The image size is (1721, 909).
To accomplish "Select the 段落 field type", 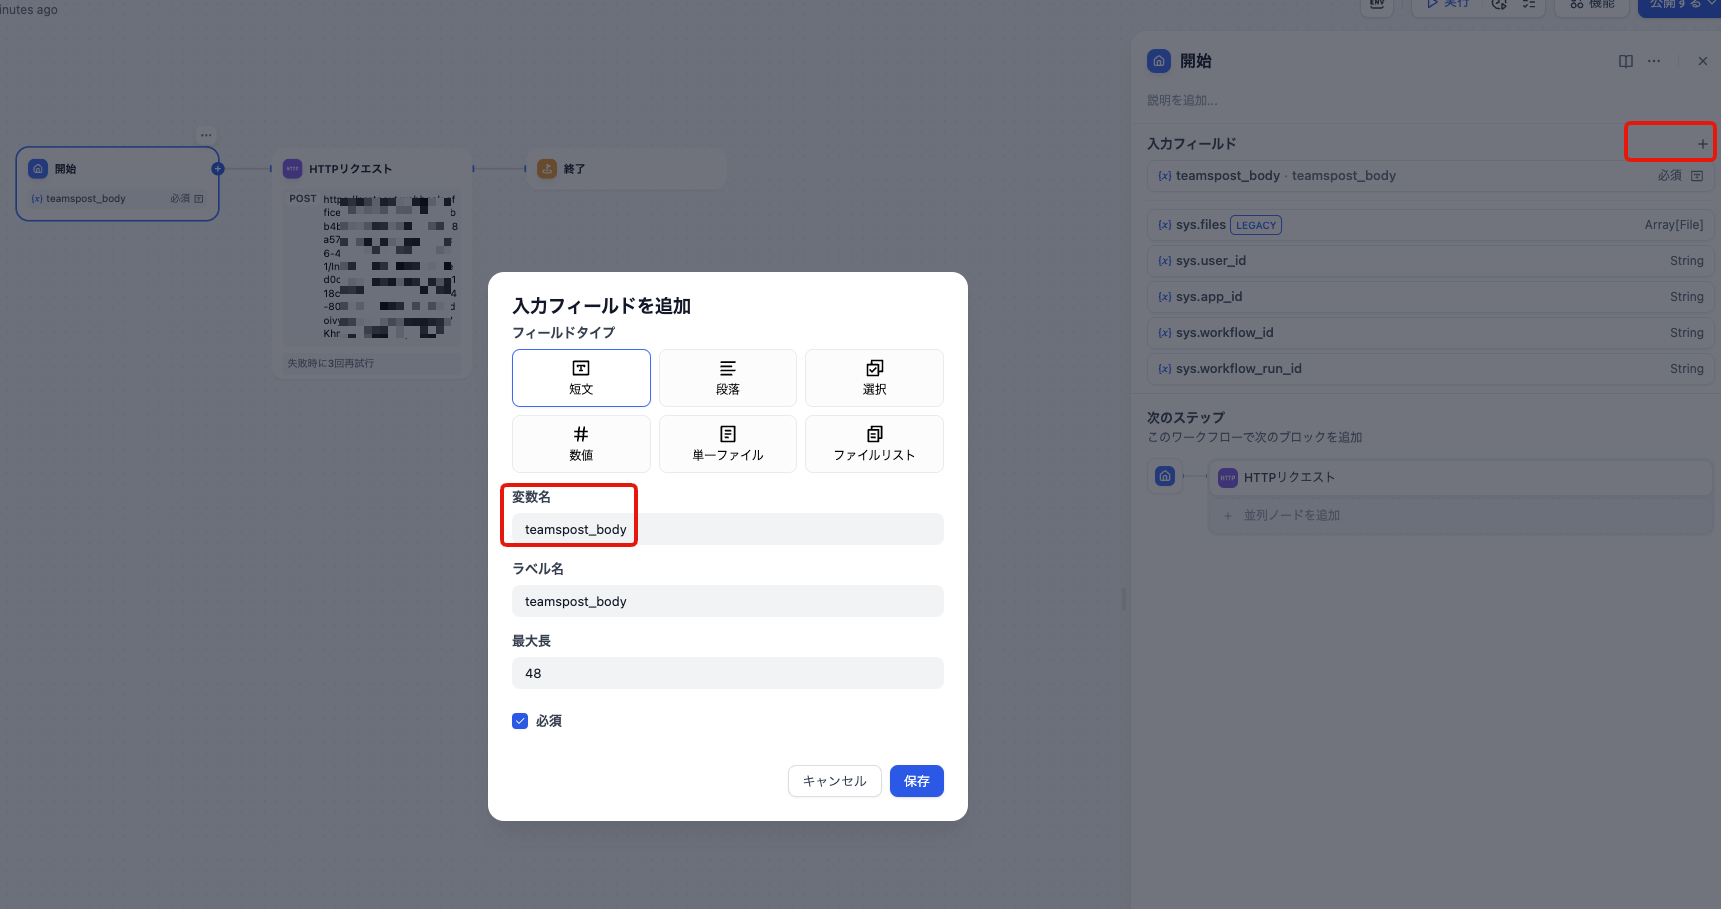I will click(x=728, y=378).
